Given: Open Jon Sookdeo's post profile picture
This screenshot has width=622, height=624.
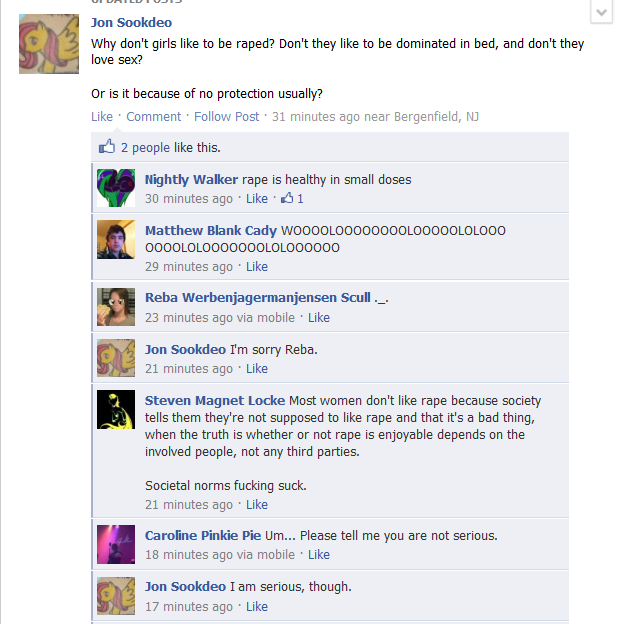Looking at the screenshot, I should (49, 44).
